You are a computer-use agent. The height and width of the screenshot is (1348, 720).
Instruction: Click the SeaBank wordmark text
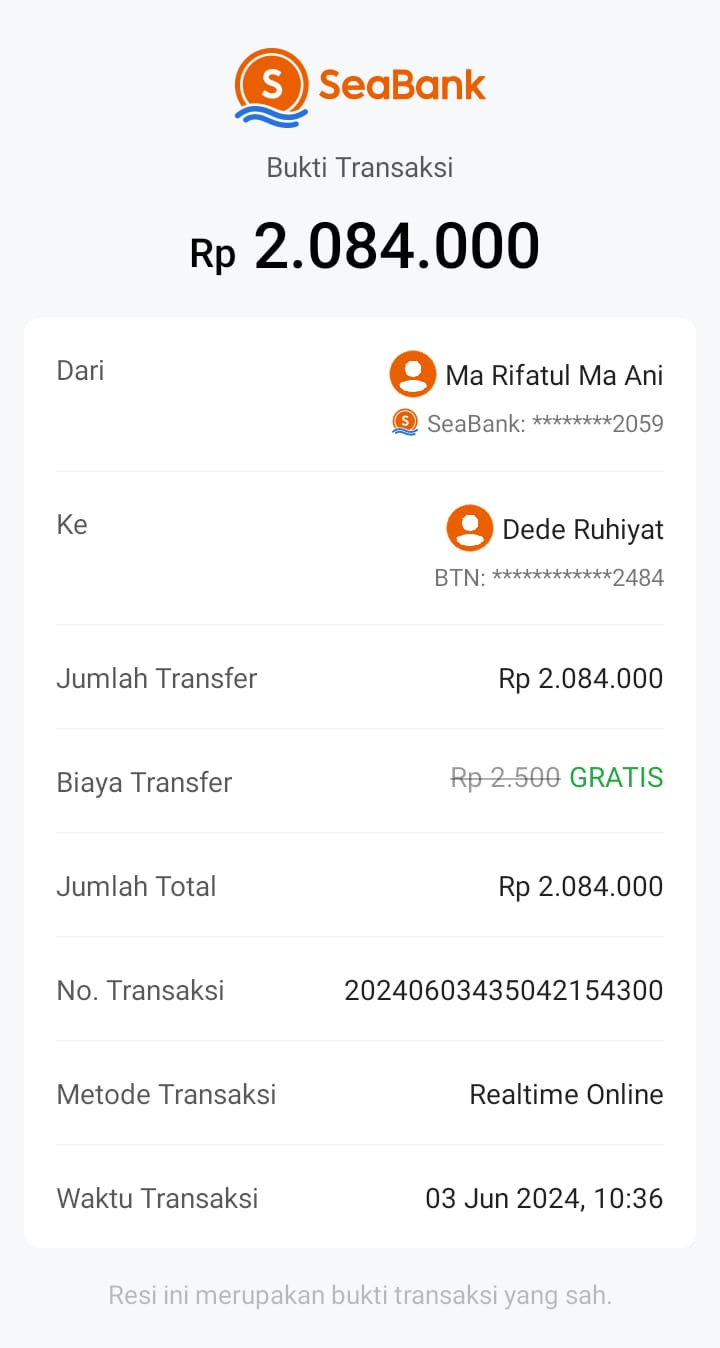pyautogui.click(x=402, y=85)
